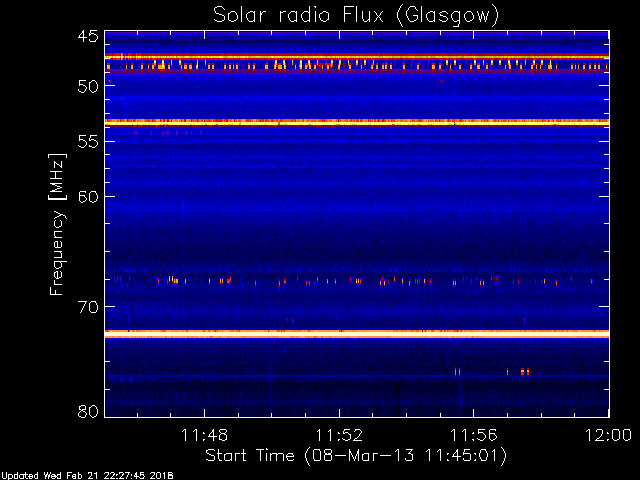Select the frequency axis label "55"

tap(88, 142)
